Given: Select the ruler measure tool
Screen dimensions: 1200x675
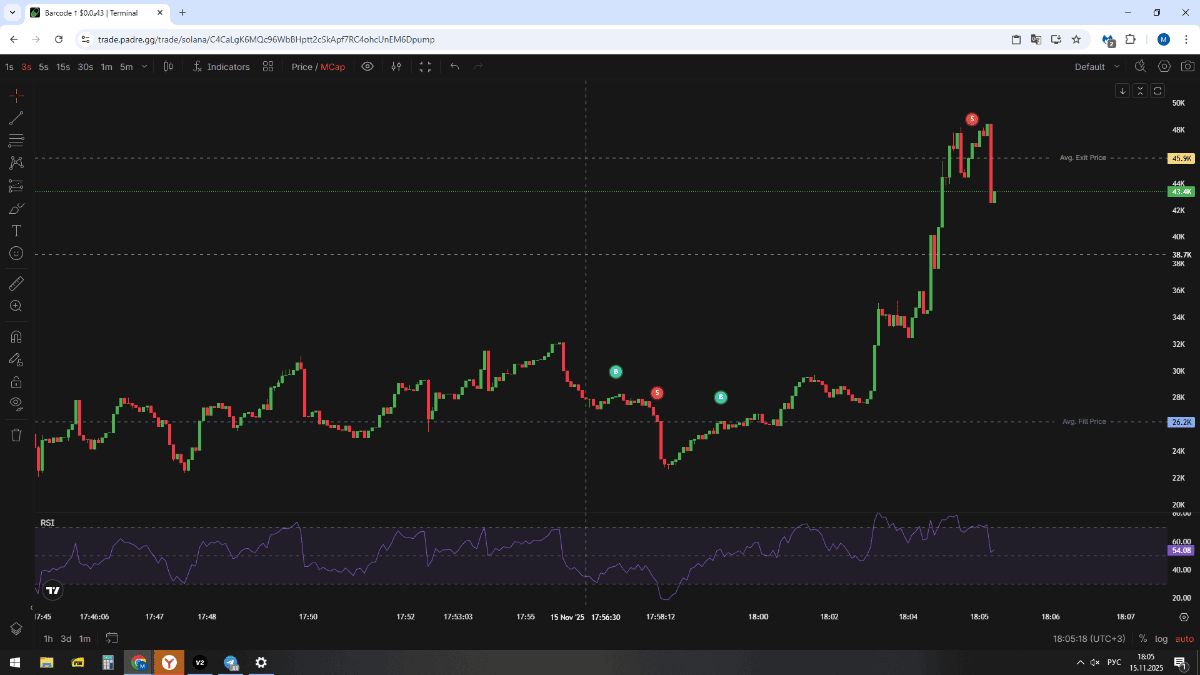Looking at the screenshot, I should [16, 284].
